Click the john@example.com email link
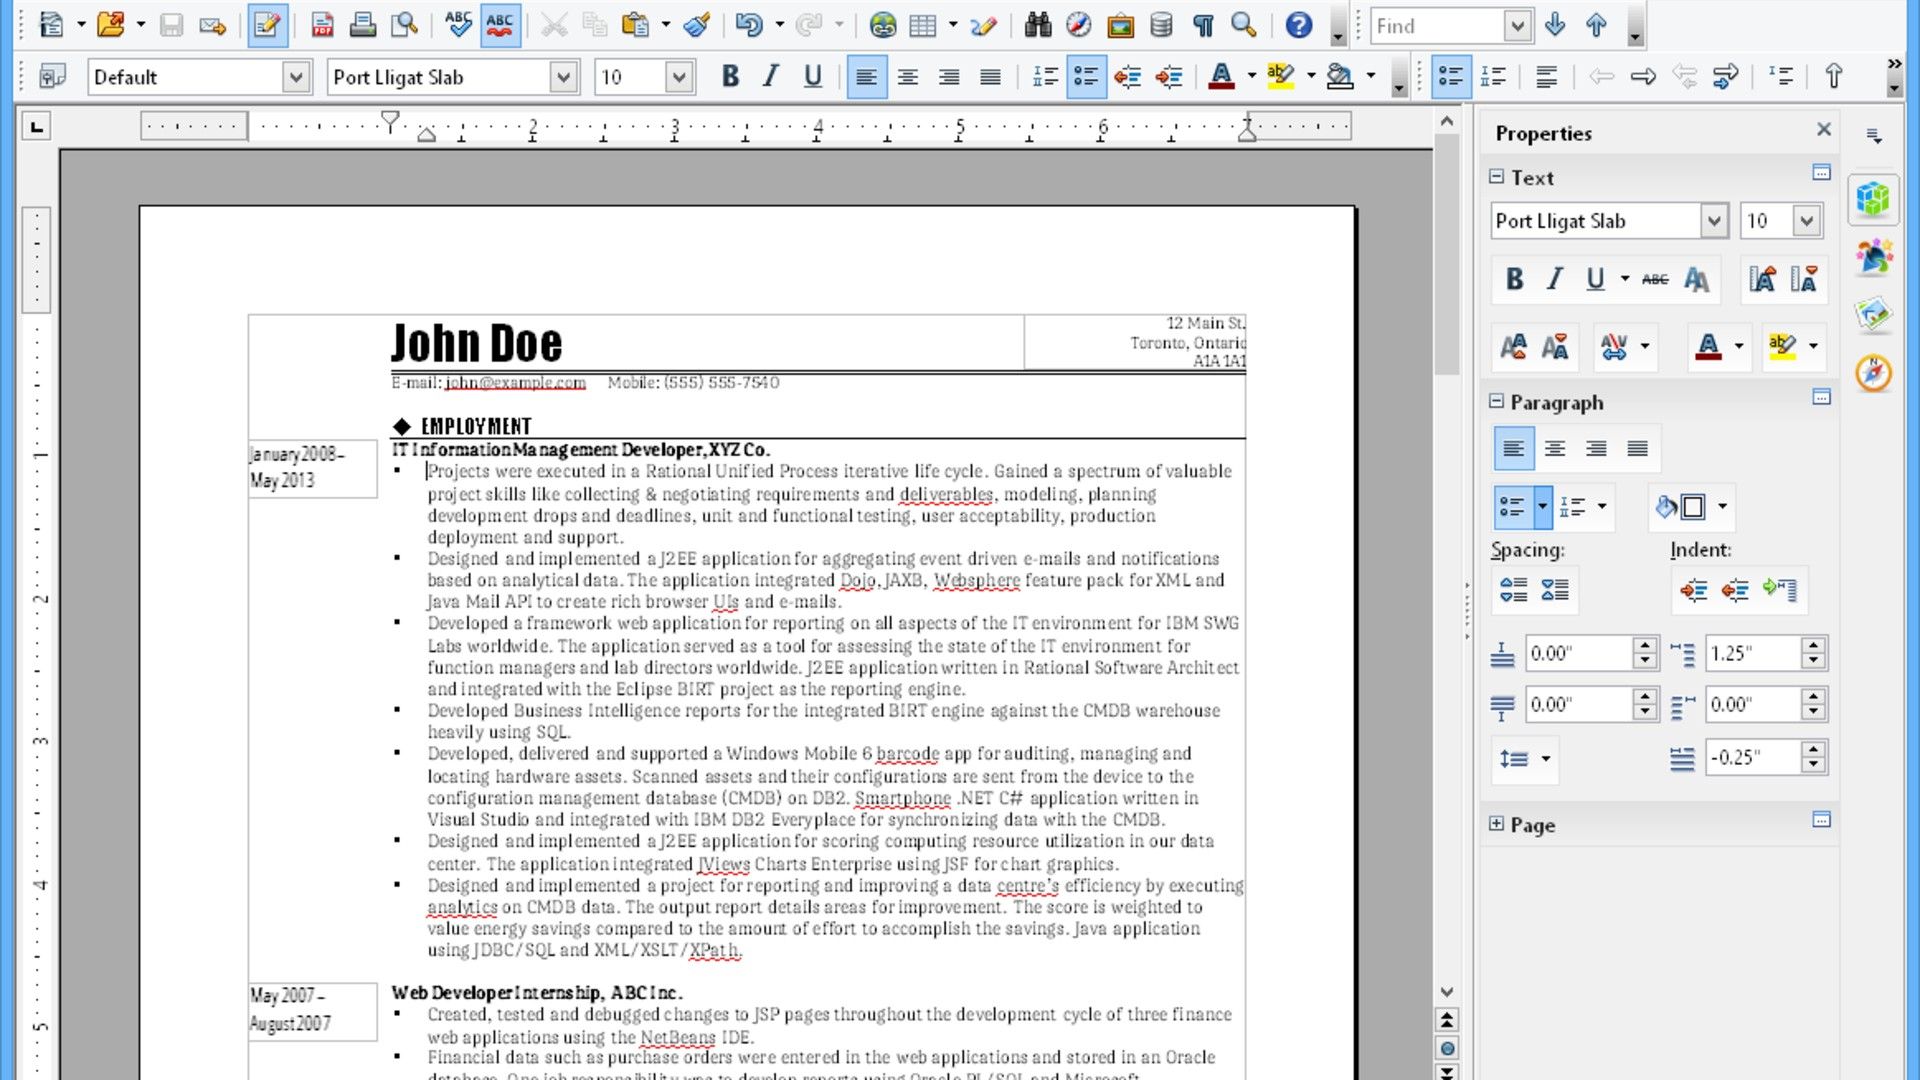This screenshot has width=1920, height=1080. point(515,383)
